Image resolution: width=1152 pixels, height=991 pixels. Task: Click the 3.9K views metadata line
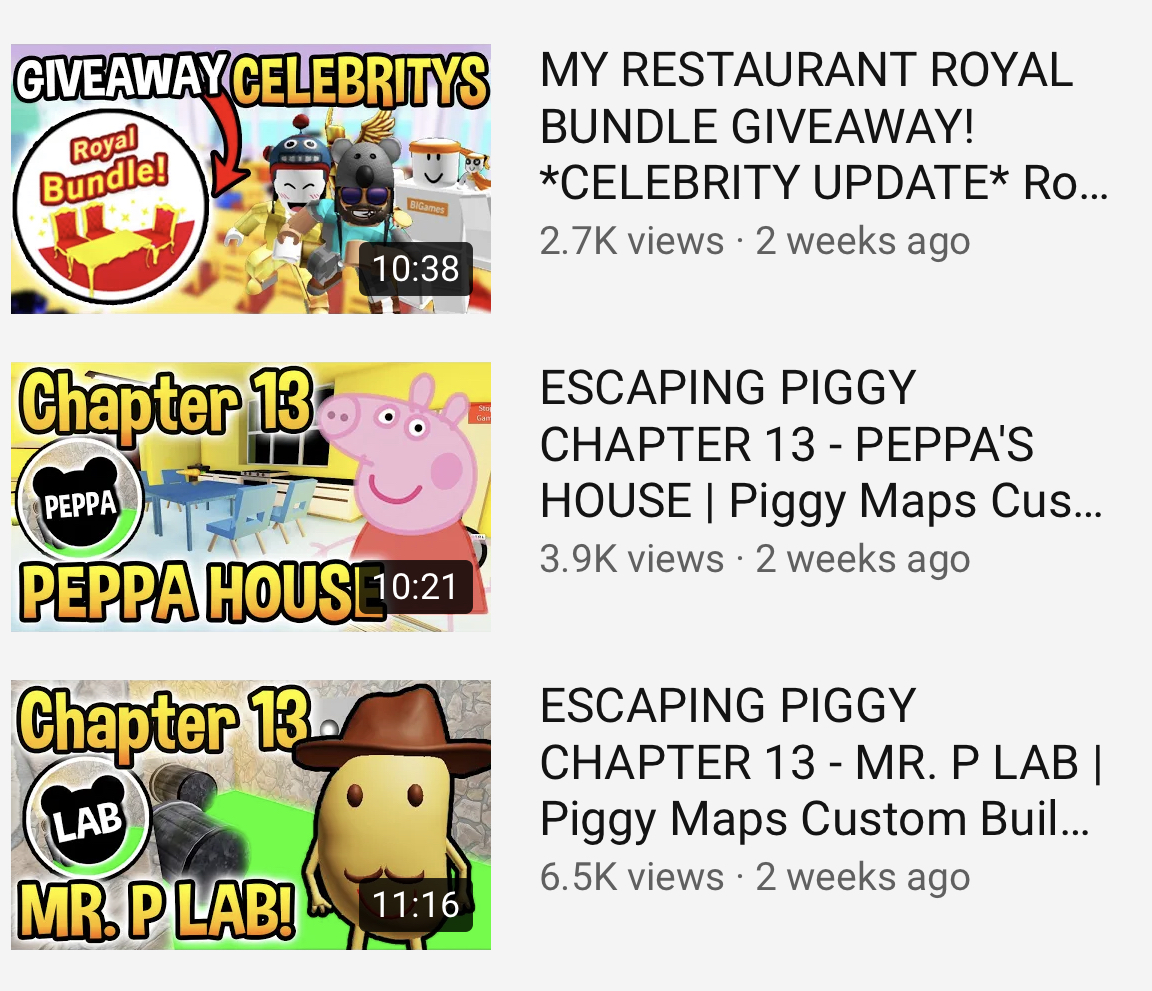pos(755,560)
